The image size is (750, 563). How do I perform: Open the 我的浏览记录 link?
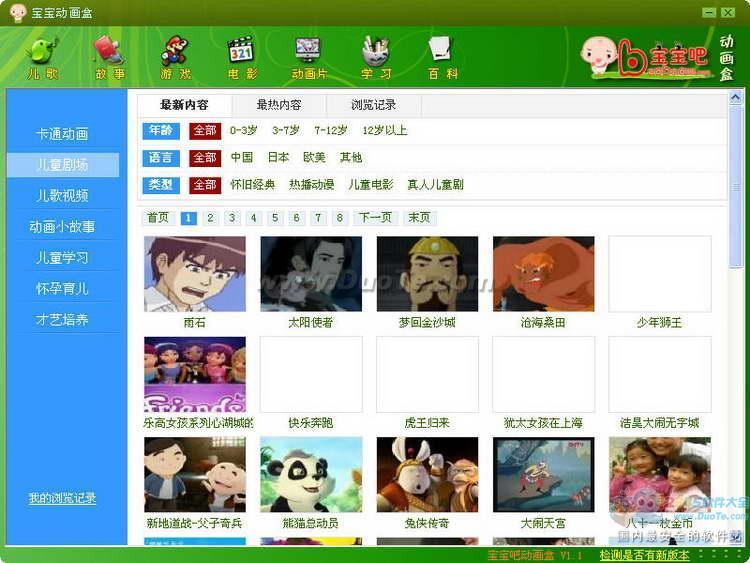coord(62,498)
